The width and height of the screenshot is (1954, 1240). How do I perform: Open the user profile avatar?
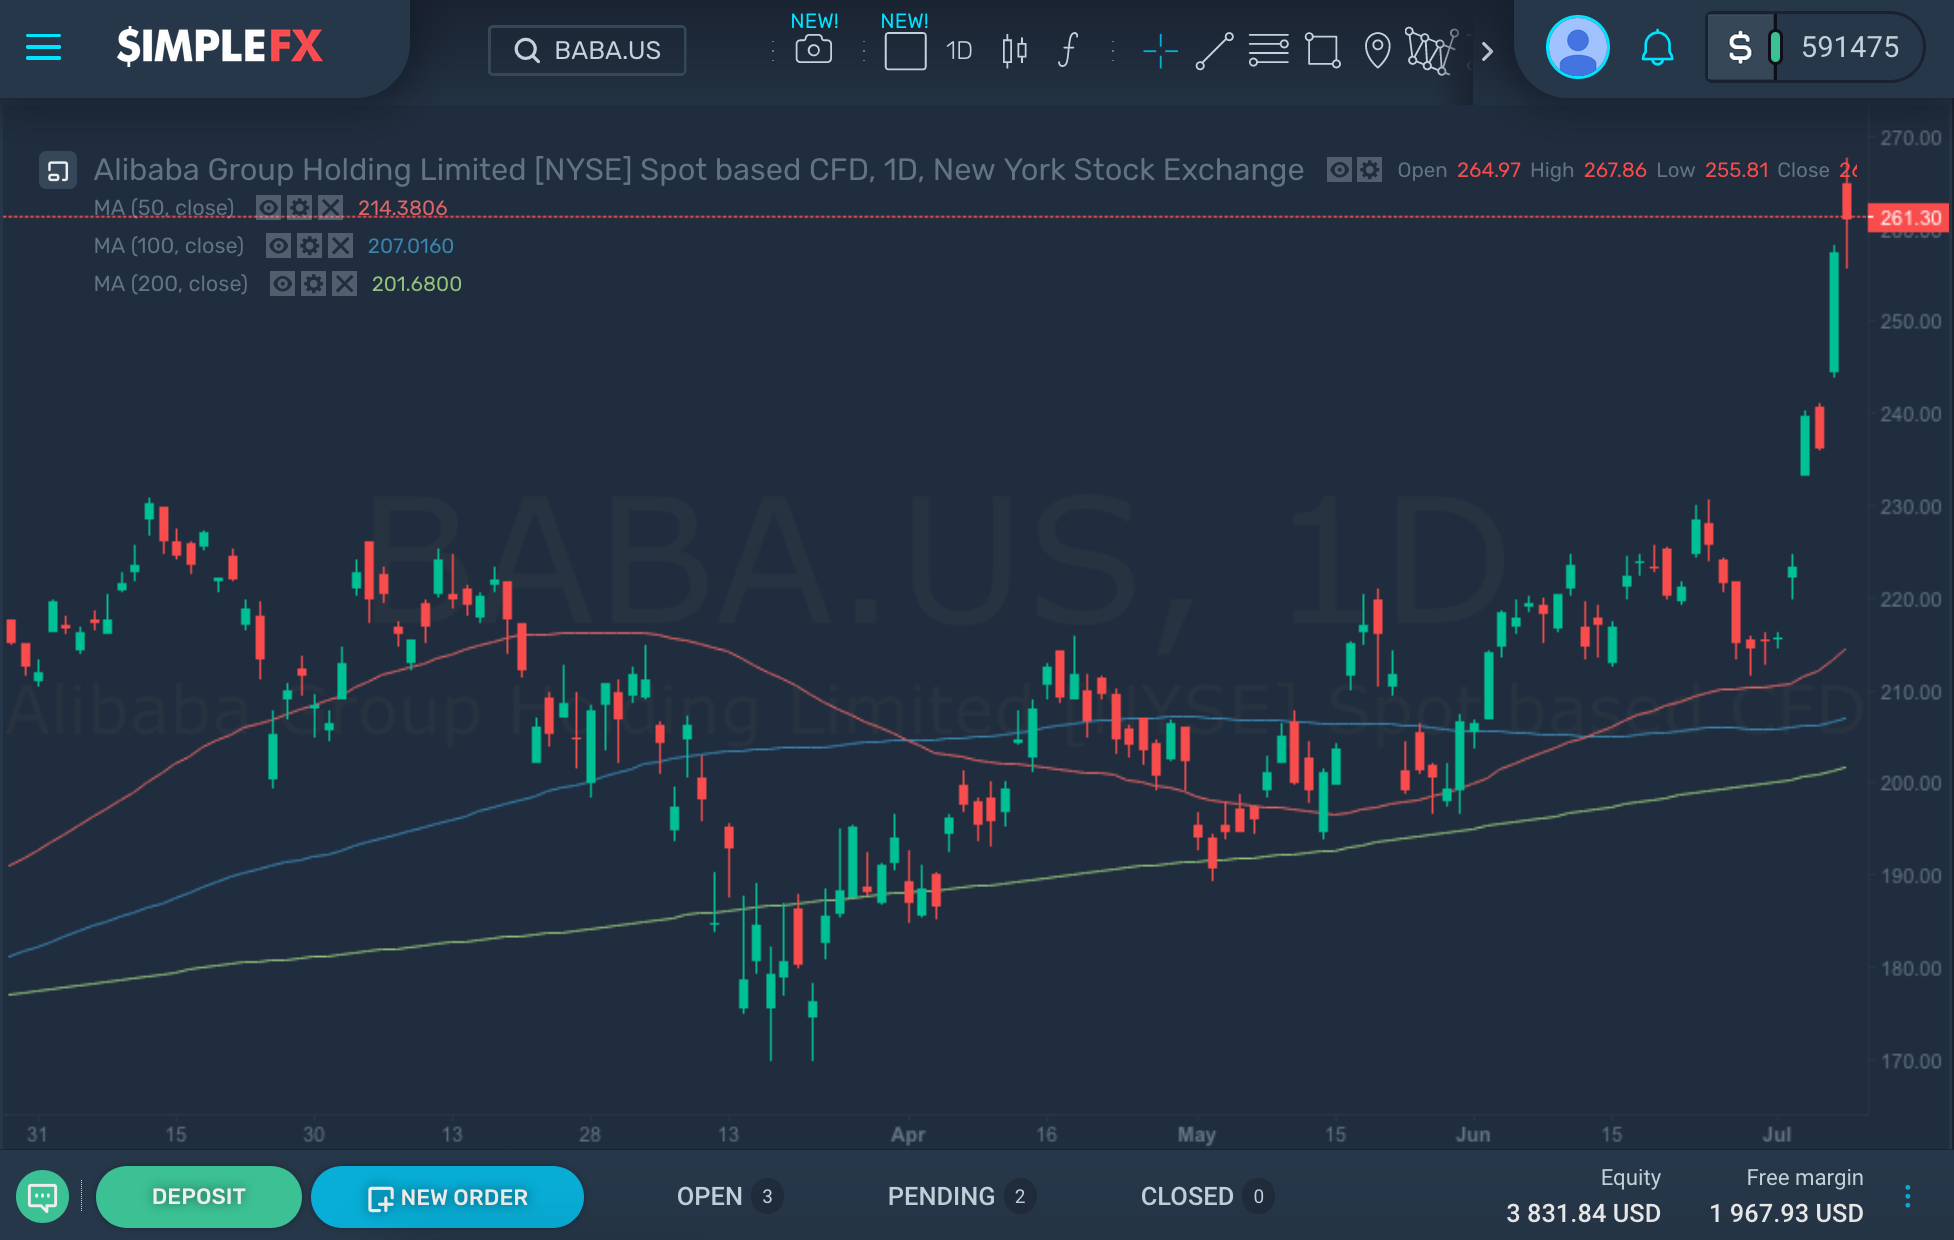tap(1577, 47)
